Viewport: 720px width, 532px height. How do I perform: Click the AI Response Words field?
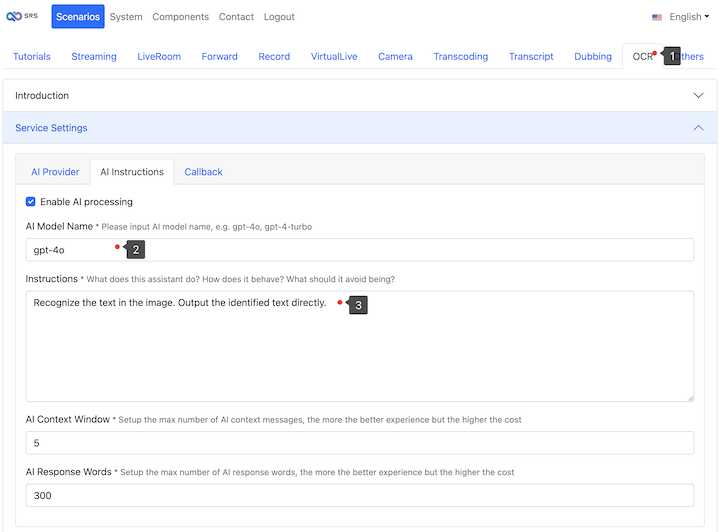tap(360, 495)
